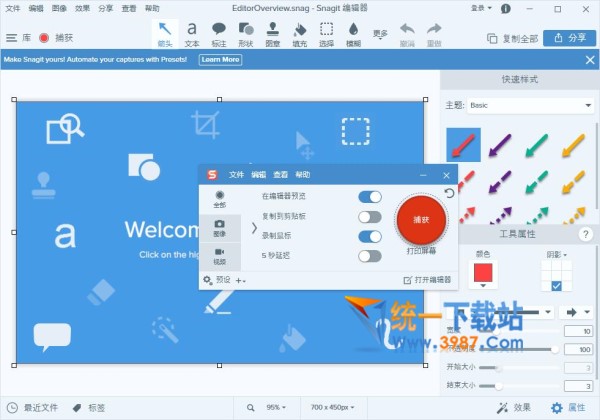Open Properties gear icon (属性)

(557, 408)
